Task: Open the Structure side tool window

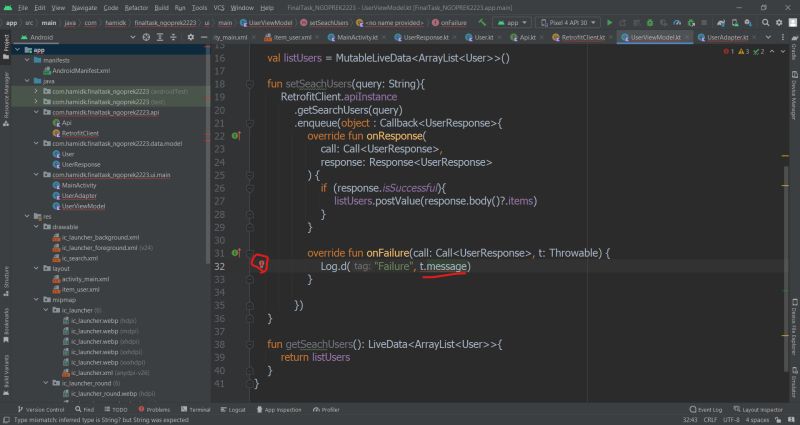Action: coord(6,281)
